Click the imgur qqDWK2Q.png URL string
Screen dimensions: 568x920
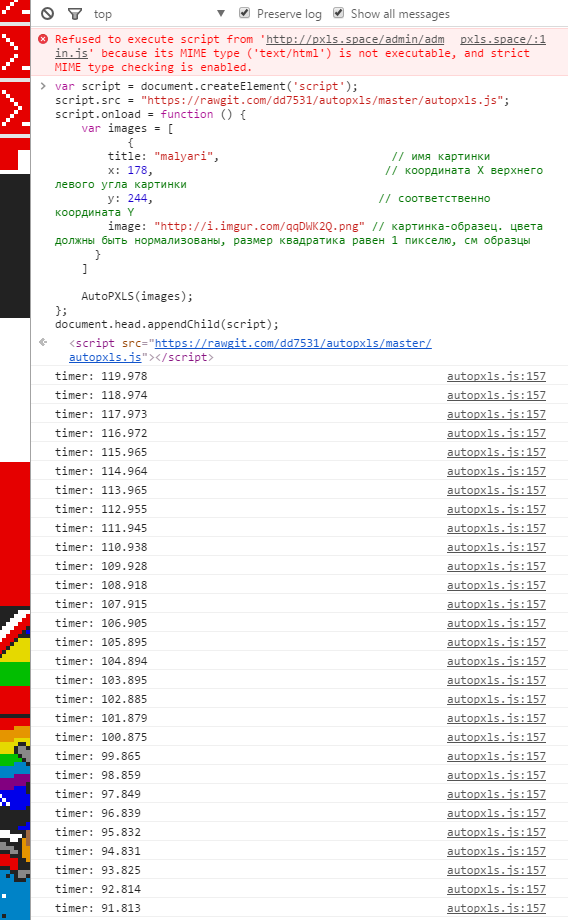259,226
